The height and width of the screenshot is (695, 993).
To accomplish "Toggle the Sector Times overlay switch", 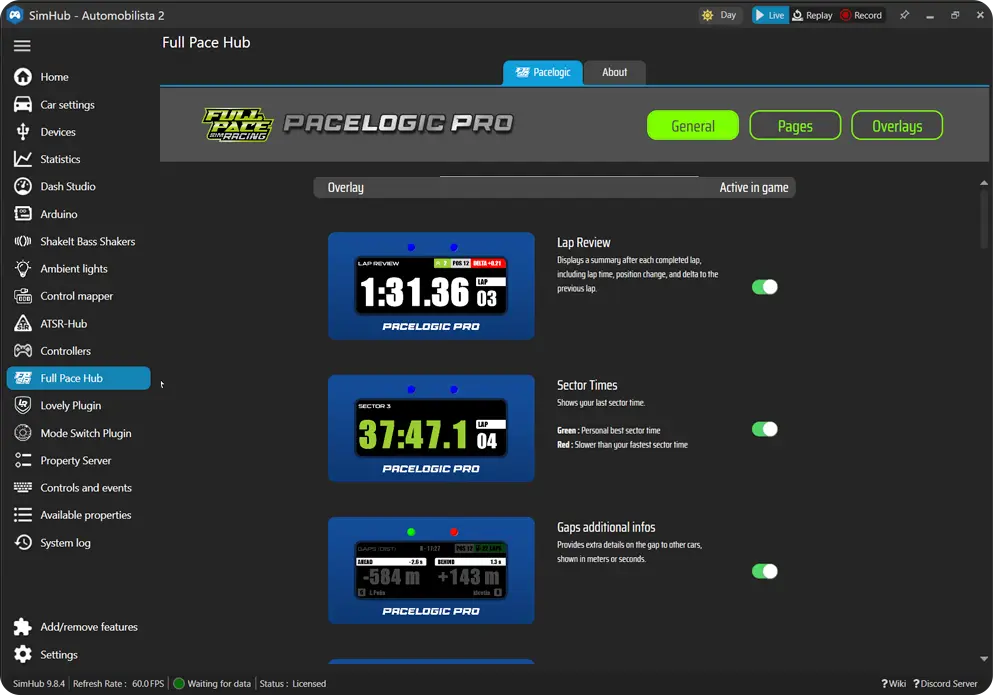I will (764, 429).
